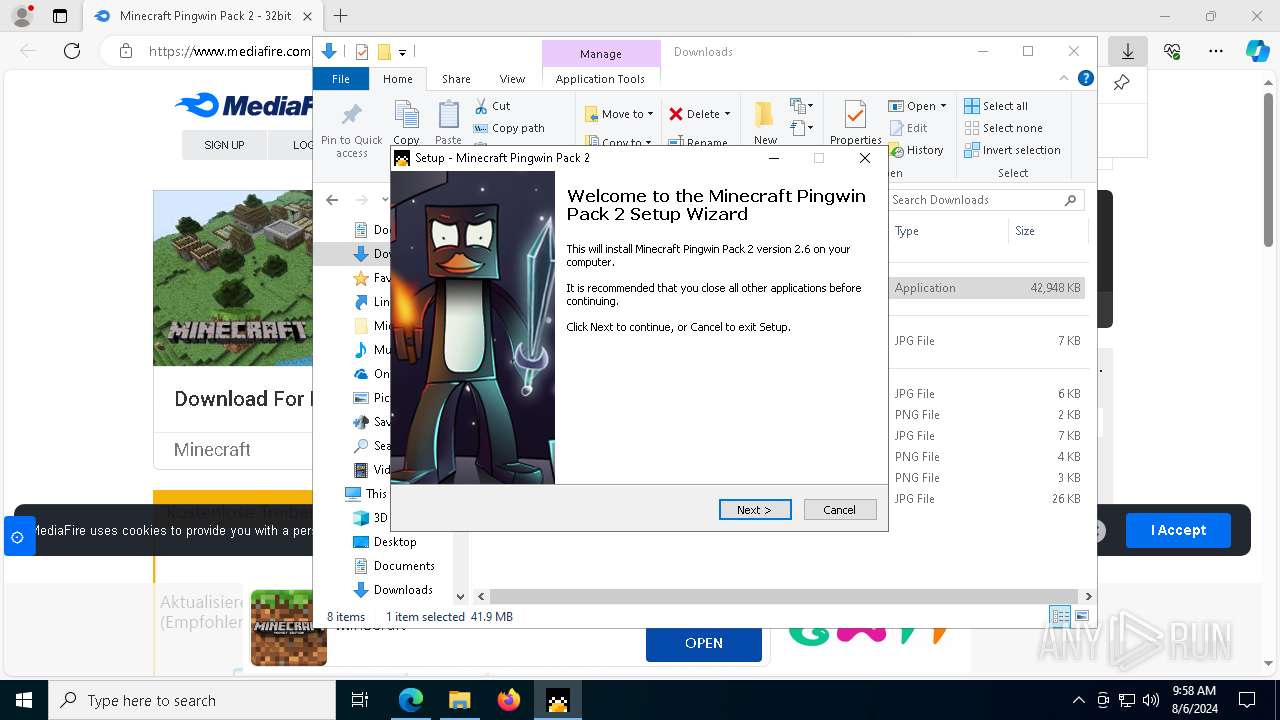Switch to the View ribbon tab

[x=512, y=79]
